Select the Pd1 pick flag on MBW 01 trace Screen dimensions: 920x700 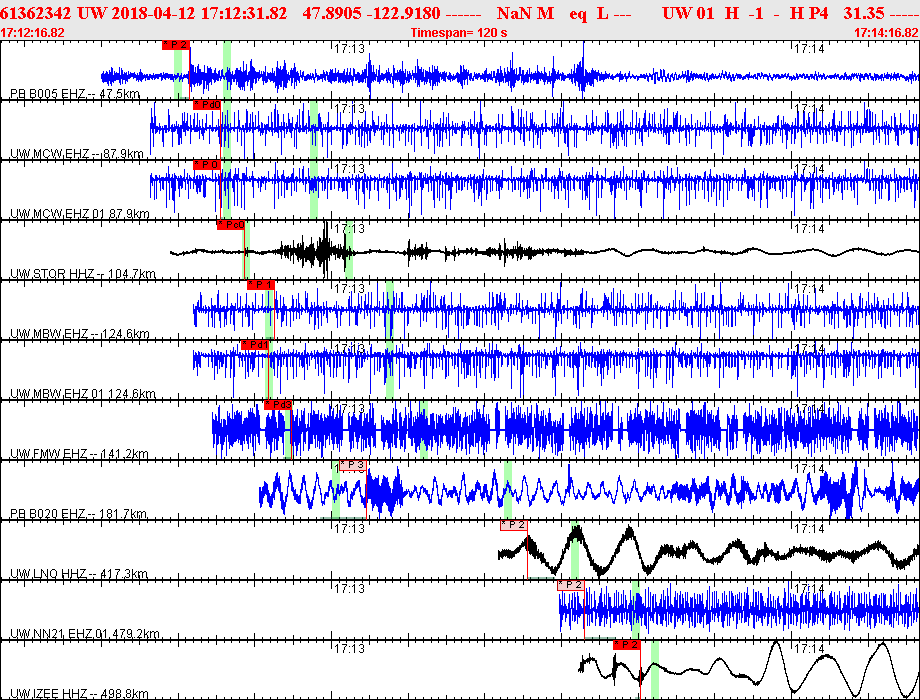[255, 345]
